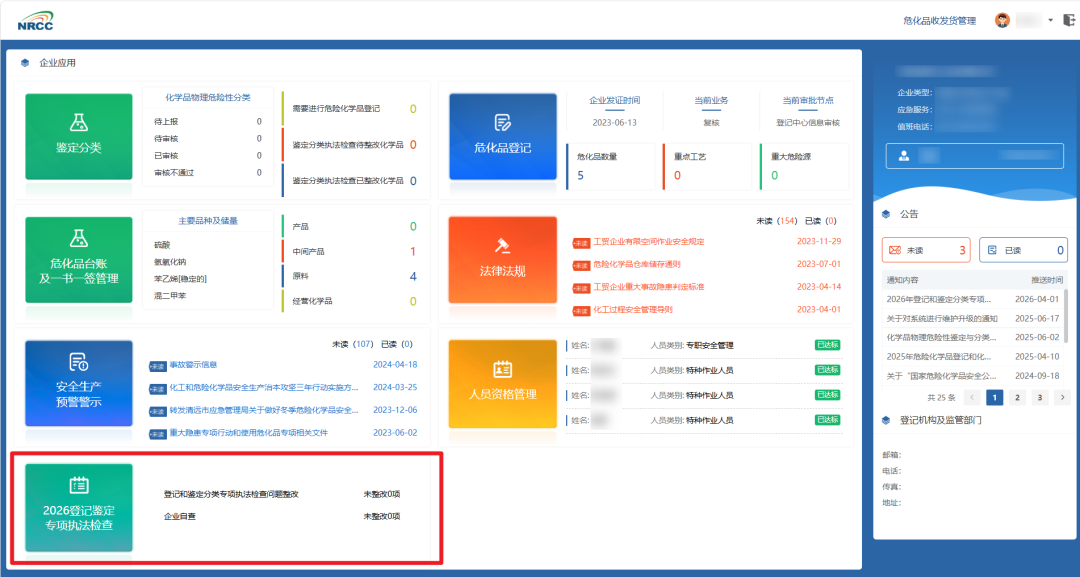Viewport: 1080px width, 577px height.
Task: Open 化工过程安全管理导则 link
Action: [x=633, y=310]
